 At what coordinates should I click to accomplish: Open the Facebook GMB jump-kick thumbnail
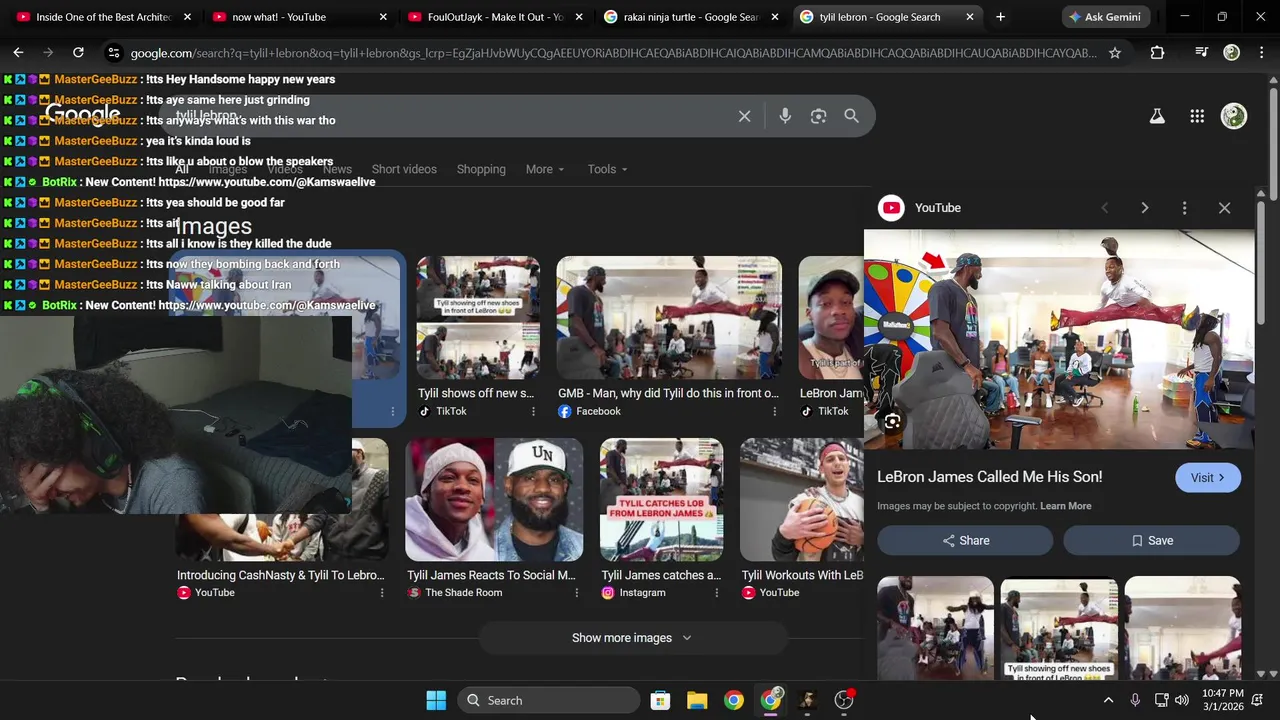coord(669,318)
